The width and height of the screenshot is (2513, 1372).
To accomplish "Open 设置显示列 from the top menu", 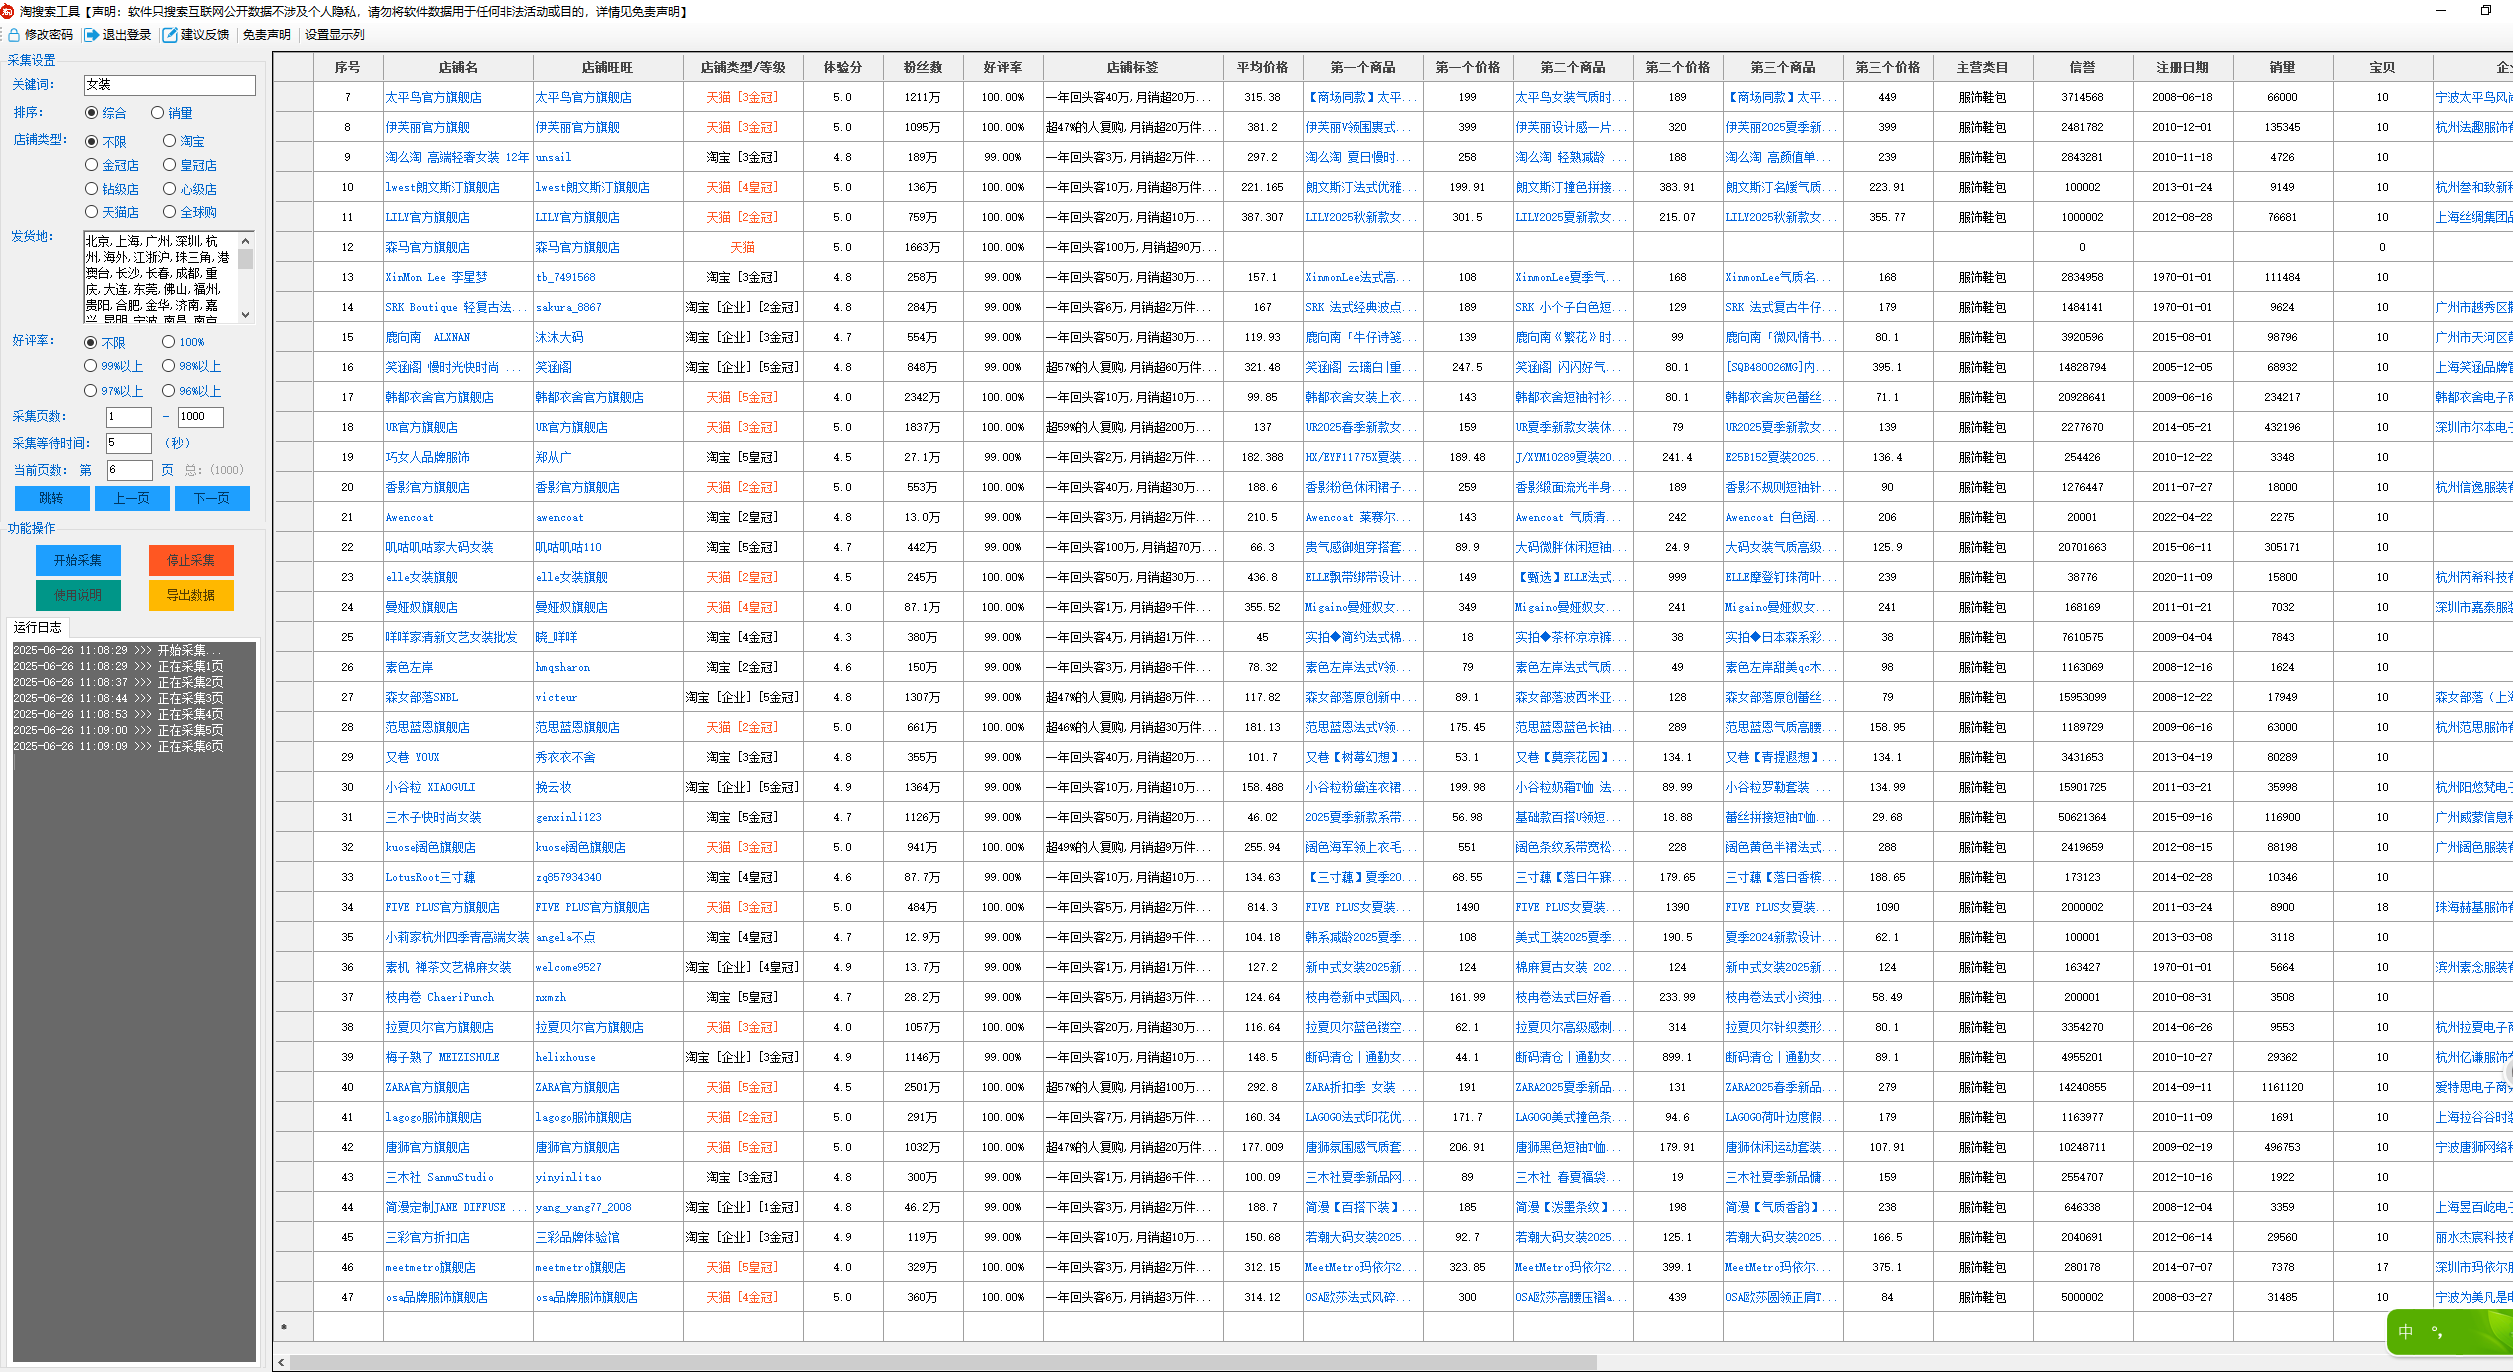I will coord(334,35).
